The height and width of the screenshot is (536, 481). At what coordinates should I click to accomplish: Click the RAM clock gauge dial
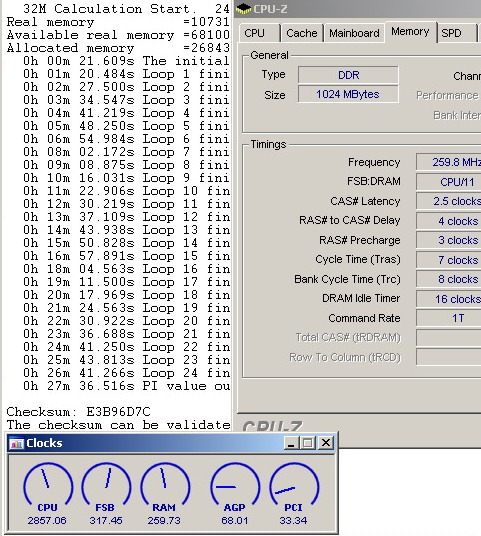(x=165, y=484)
